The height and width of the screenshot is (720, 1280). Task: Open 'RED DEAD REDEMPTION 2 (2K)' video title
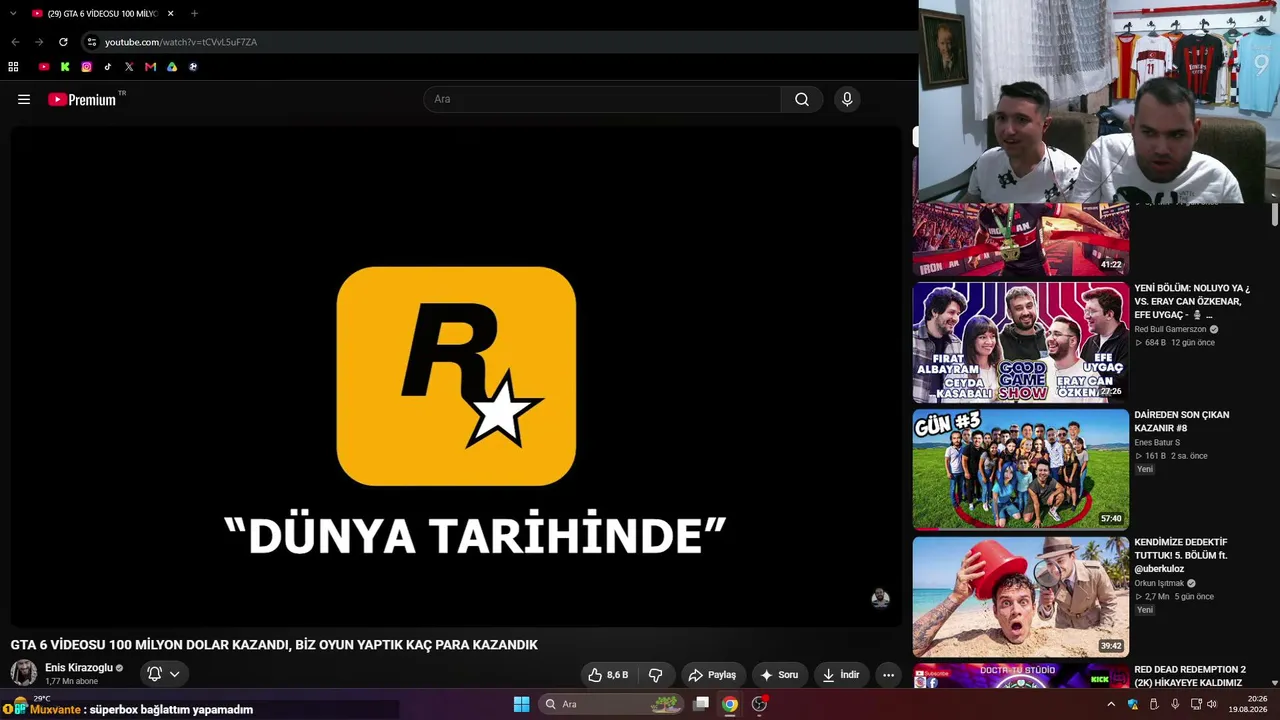point(1190,676)
